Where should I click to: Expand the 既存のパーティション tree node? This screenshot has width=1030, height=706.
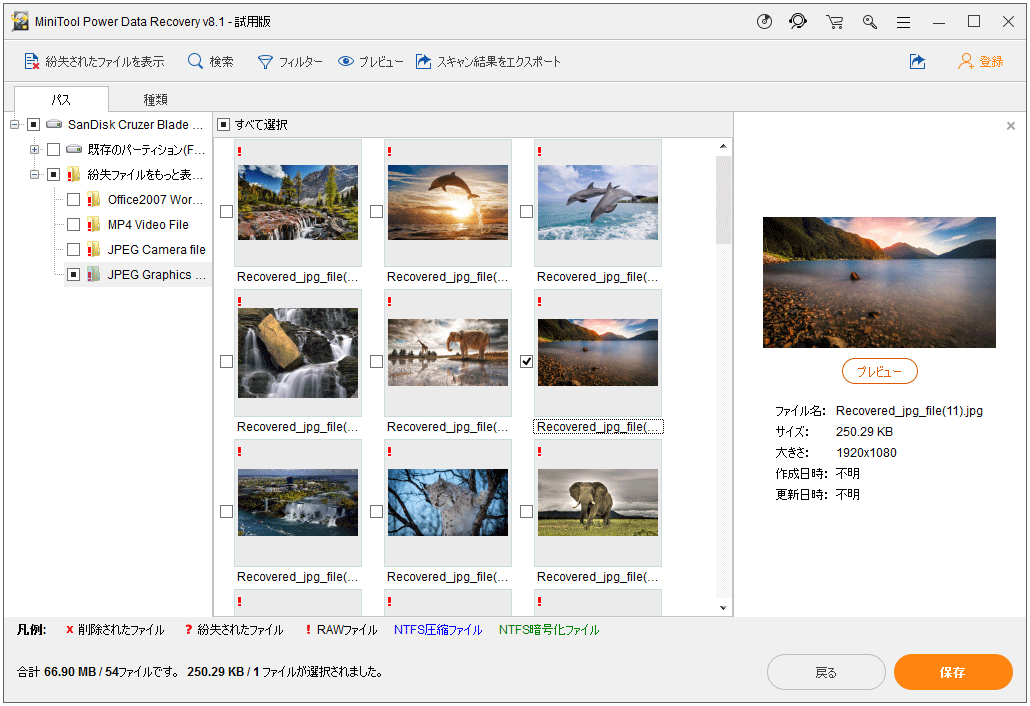coord(34,150)
